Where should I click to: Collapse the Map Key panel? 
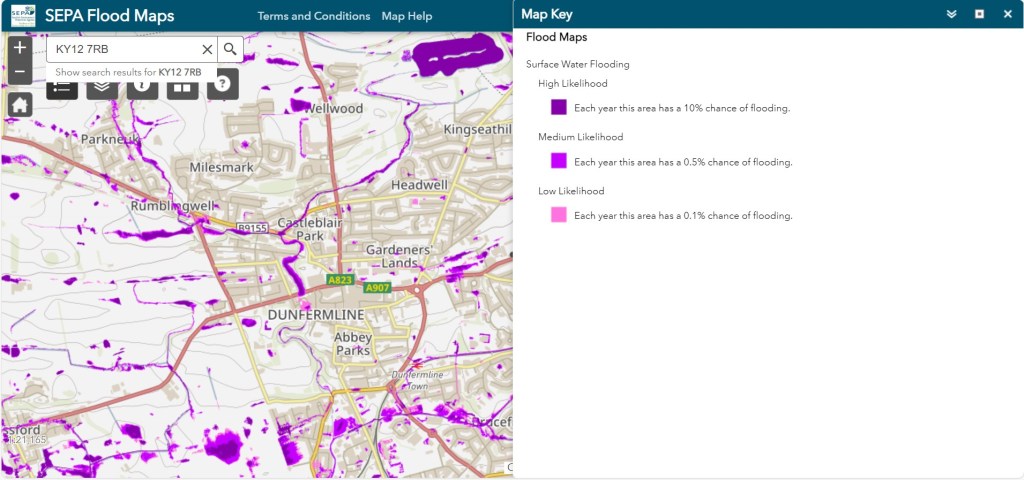point(952,14)
